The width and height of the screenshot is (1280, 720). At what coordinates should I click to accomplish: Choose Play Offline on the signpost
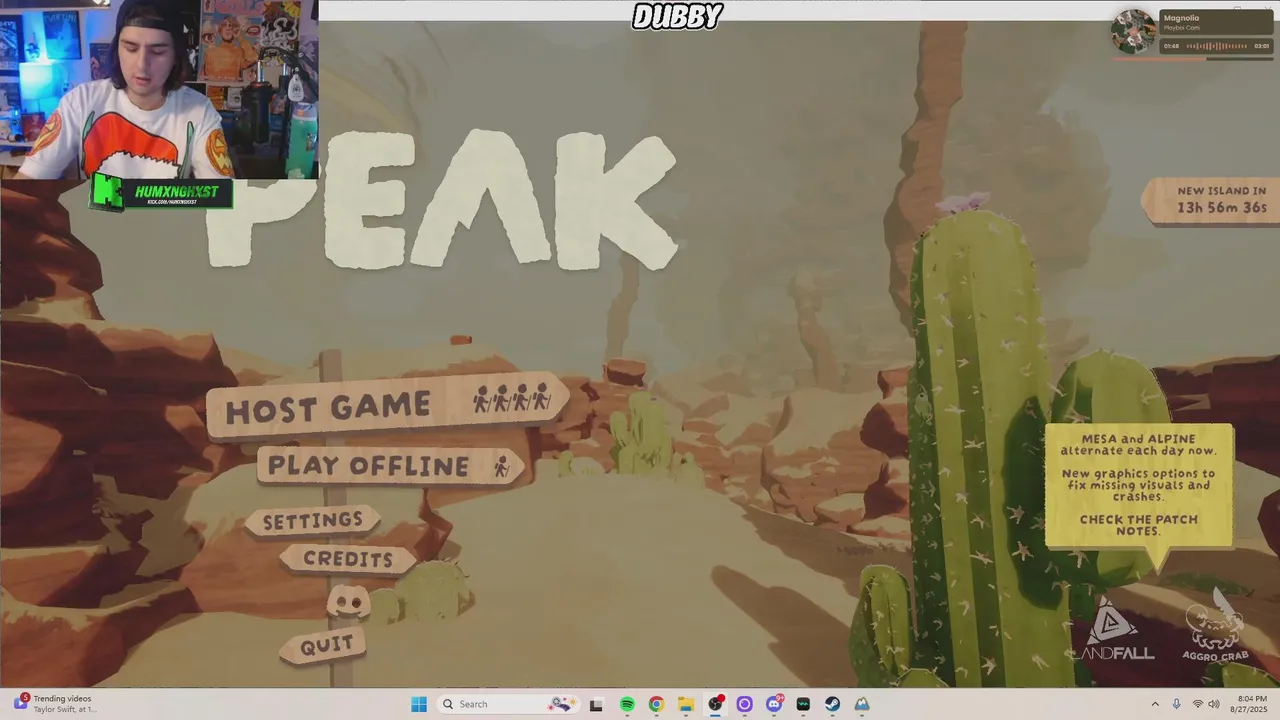(391, 466)
